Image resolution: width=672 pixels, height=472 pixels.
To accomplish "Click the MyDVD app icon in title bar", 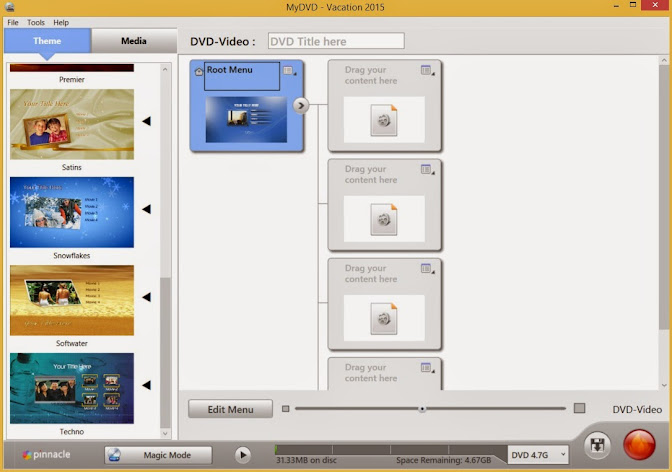I will [x=9, y=7].
